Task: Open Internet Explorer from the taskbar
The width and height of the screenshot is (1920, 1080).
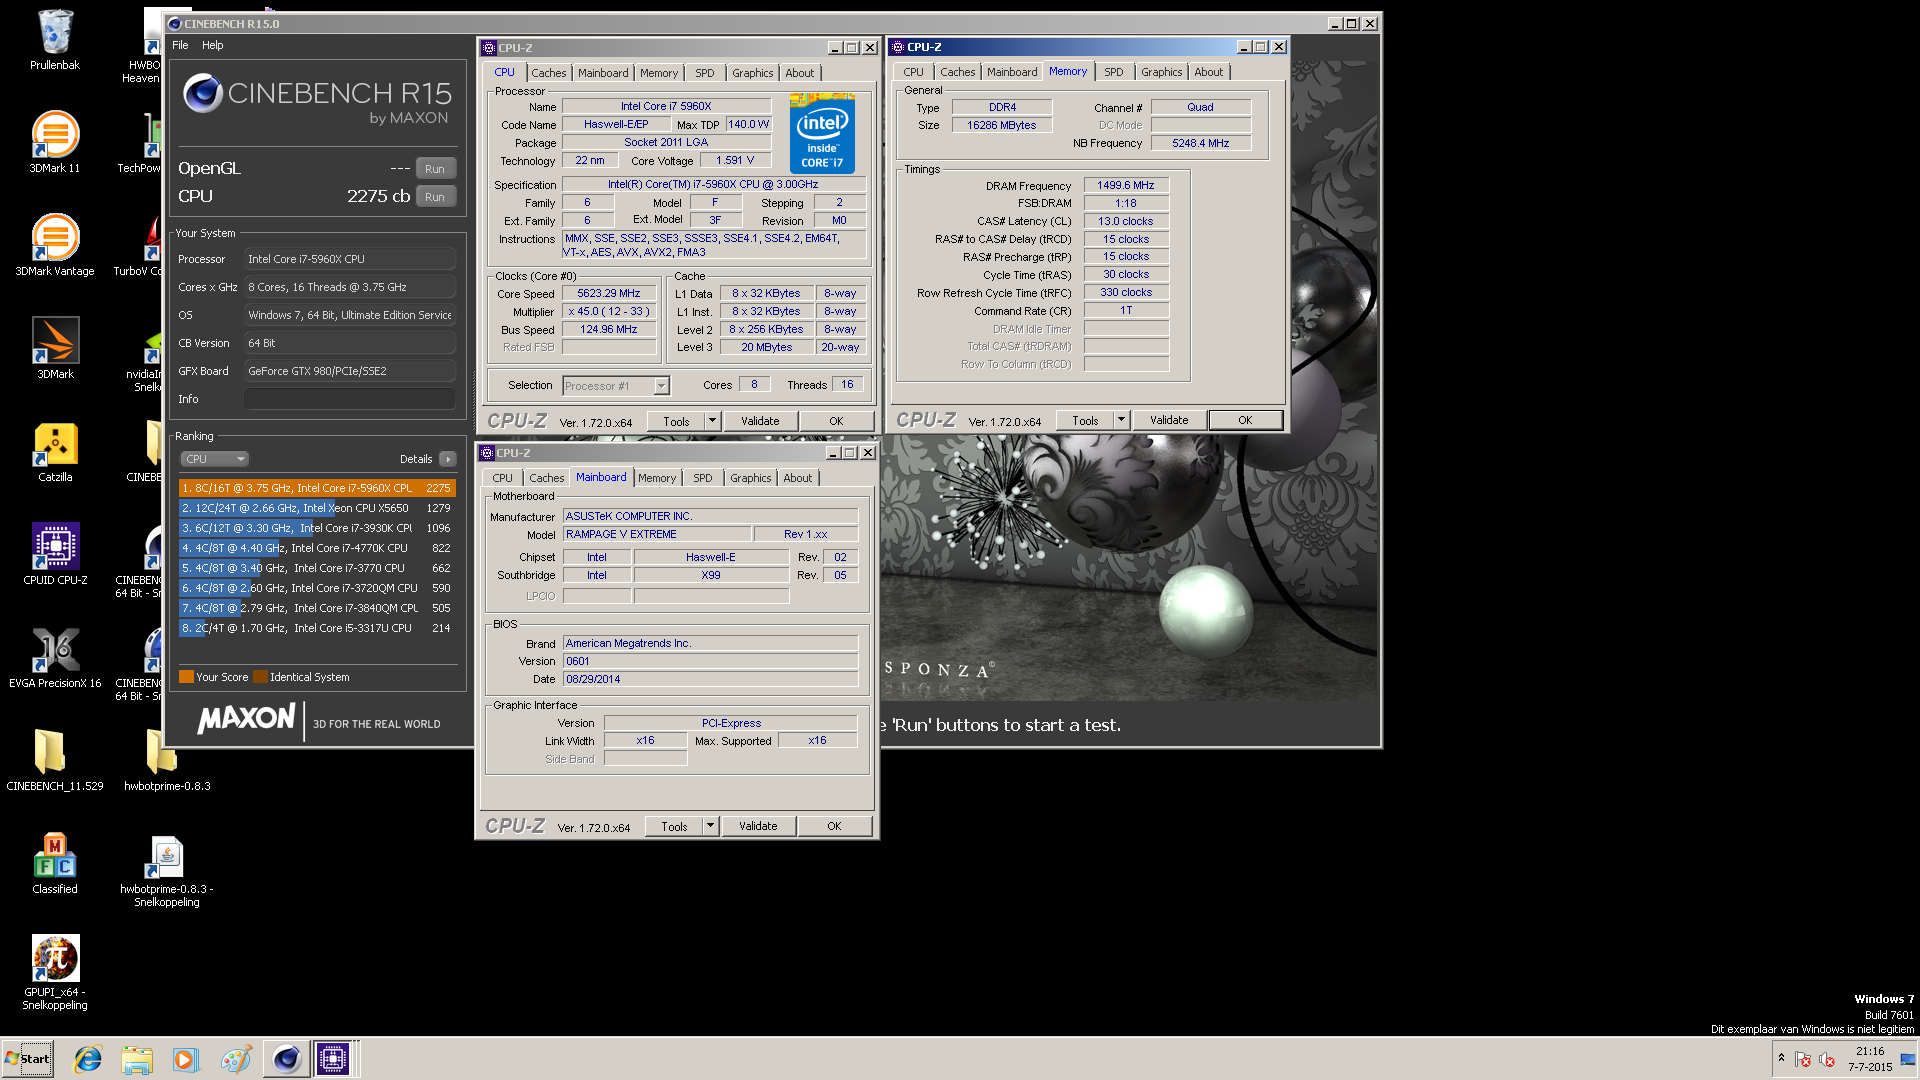Action: [88, 1059]
